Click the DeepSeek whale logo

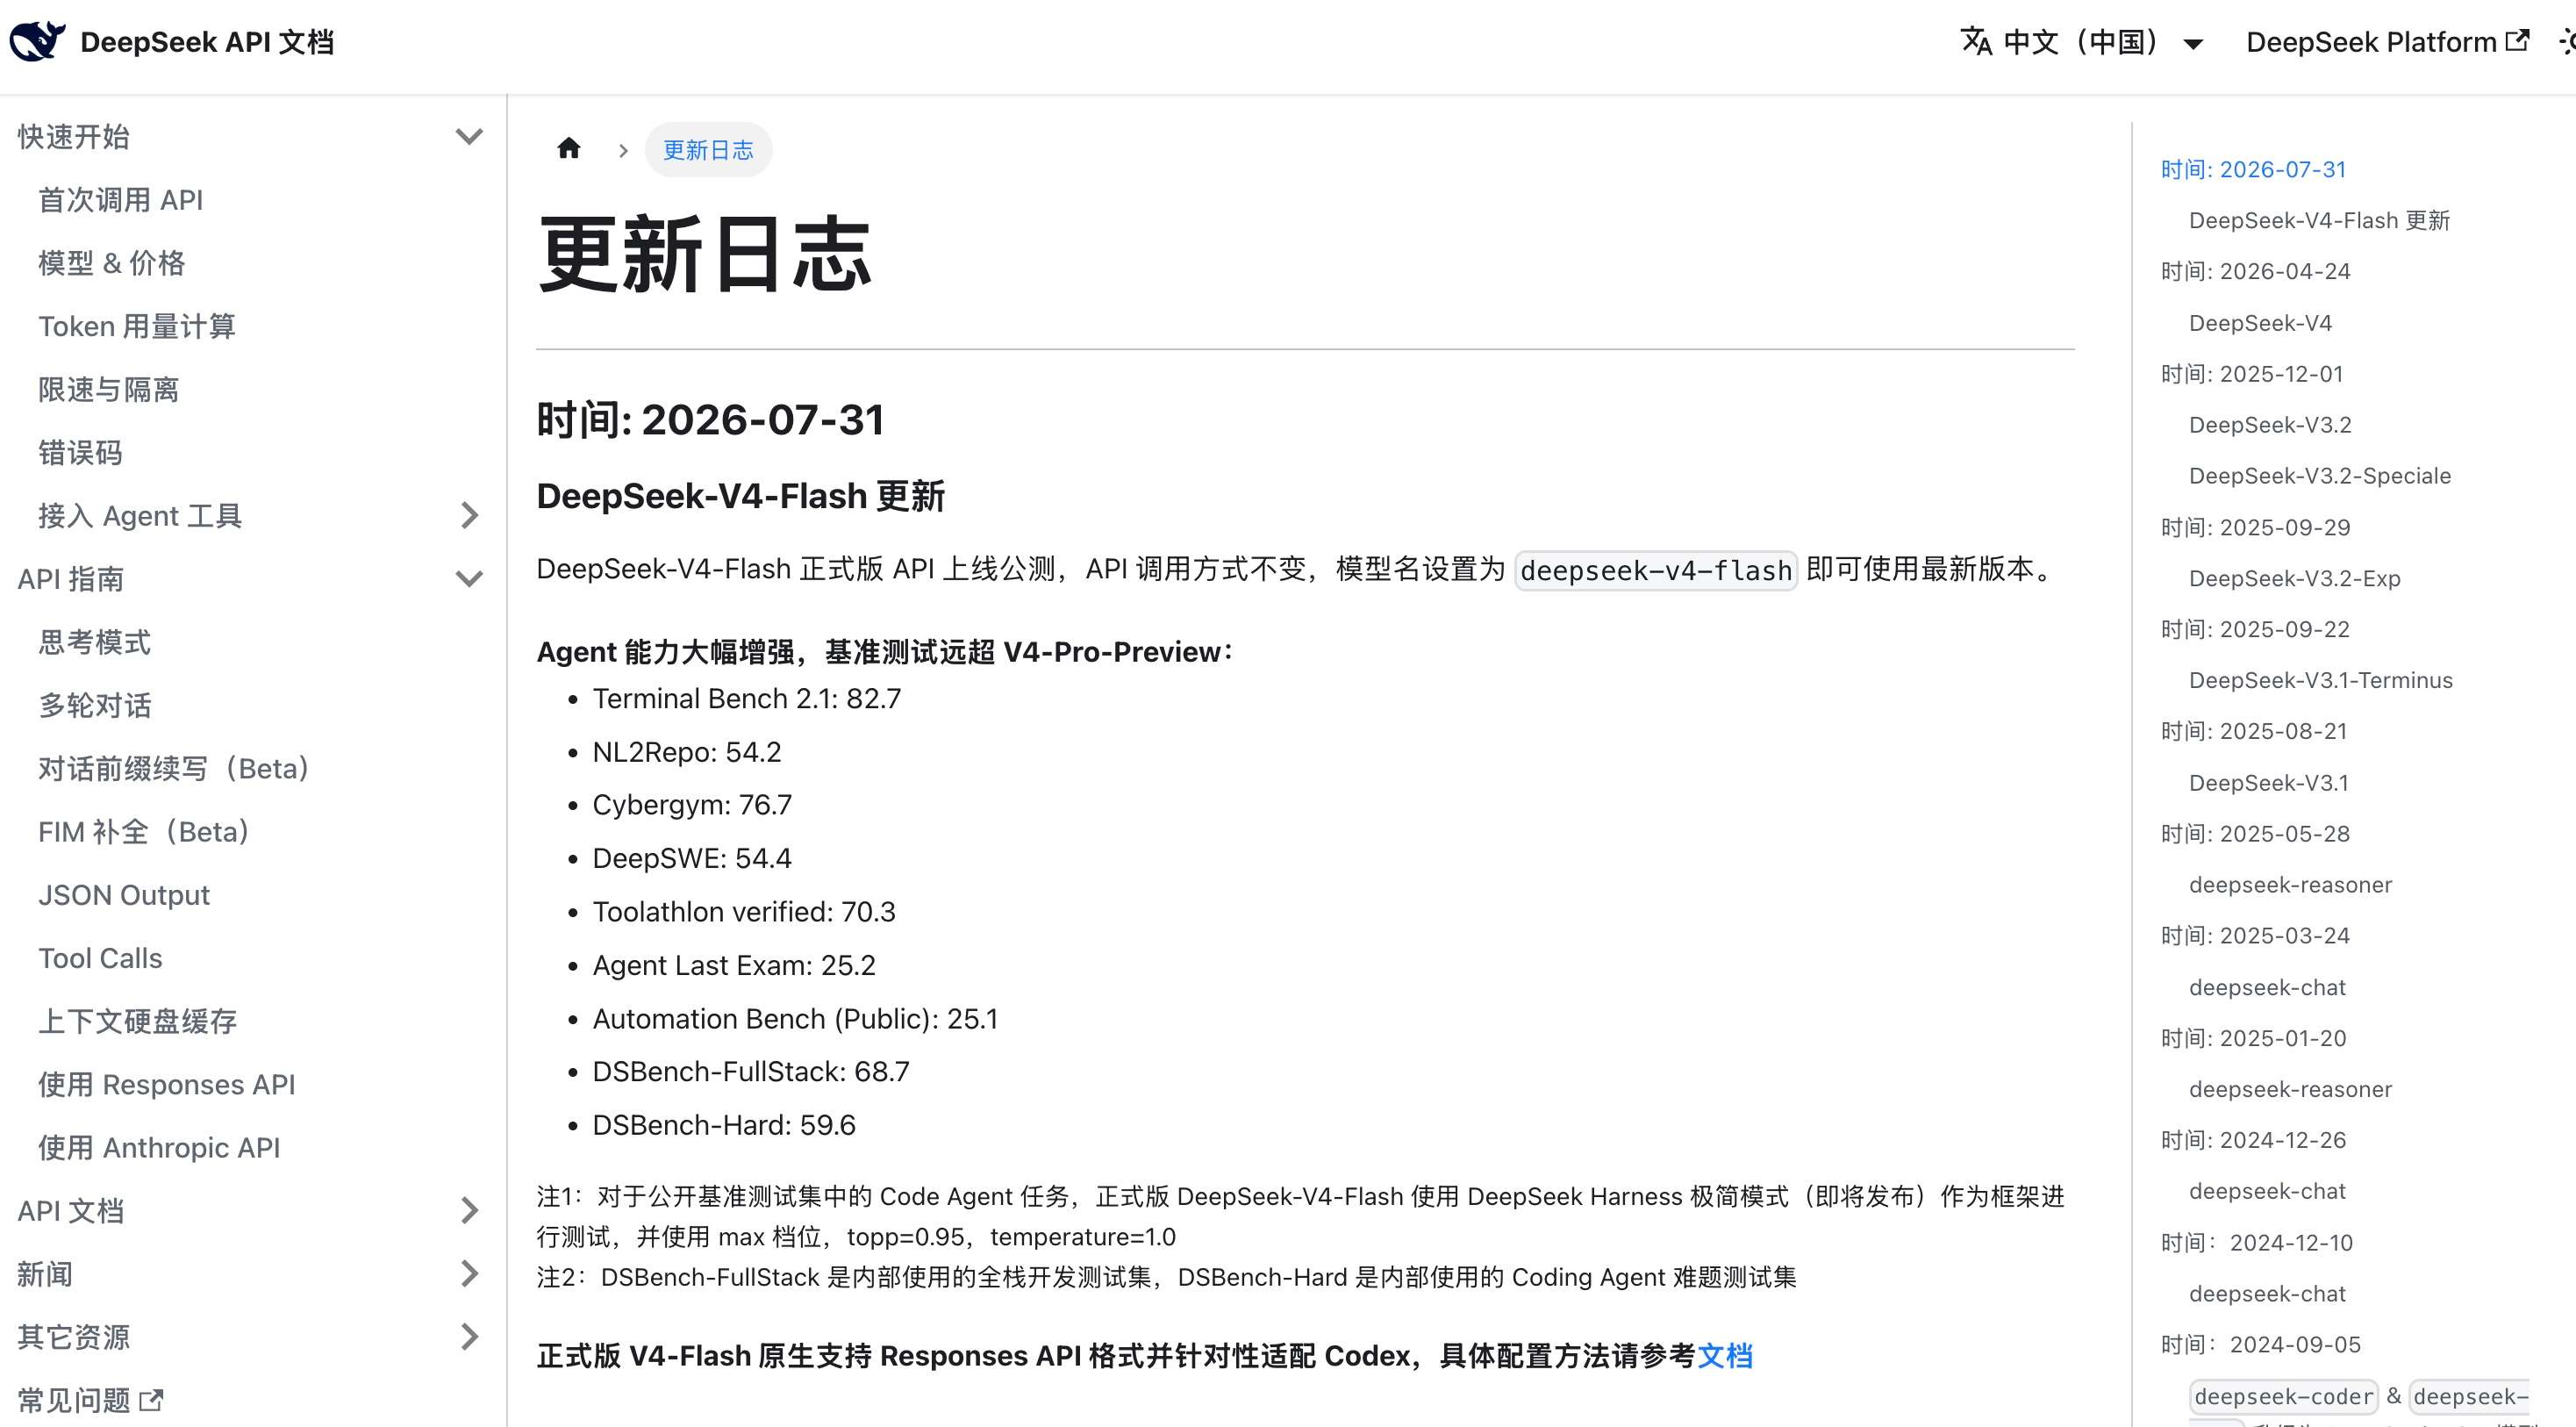coord(37,41)
